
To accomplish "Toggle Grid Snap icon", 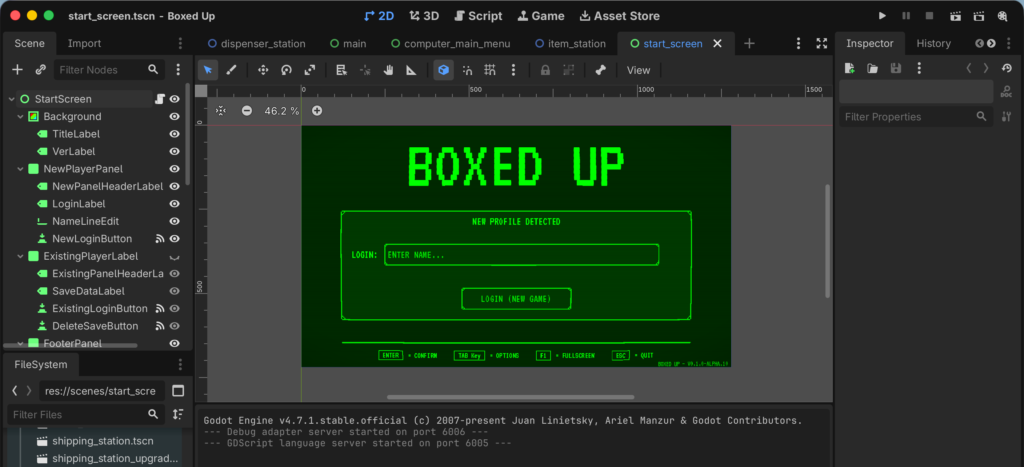I will coord(490,70).
